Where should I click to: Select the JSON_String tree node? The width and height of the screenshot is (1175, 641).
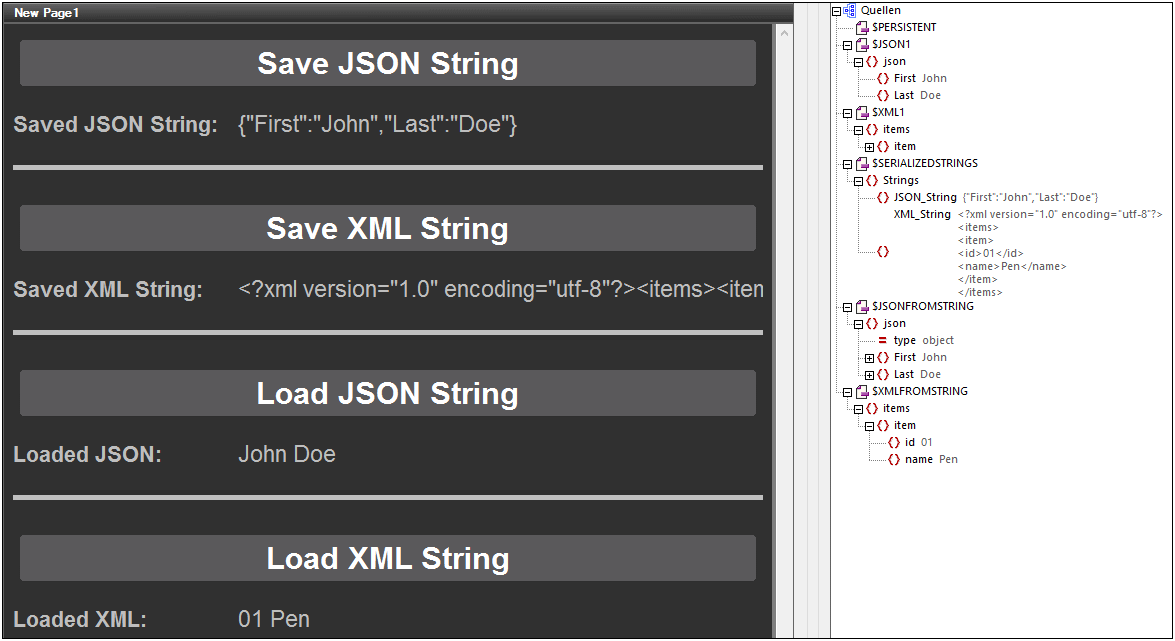pos(924,198)
